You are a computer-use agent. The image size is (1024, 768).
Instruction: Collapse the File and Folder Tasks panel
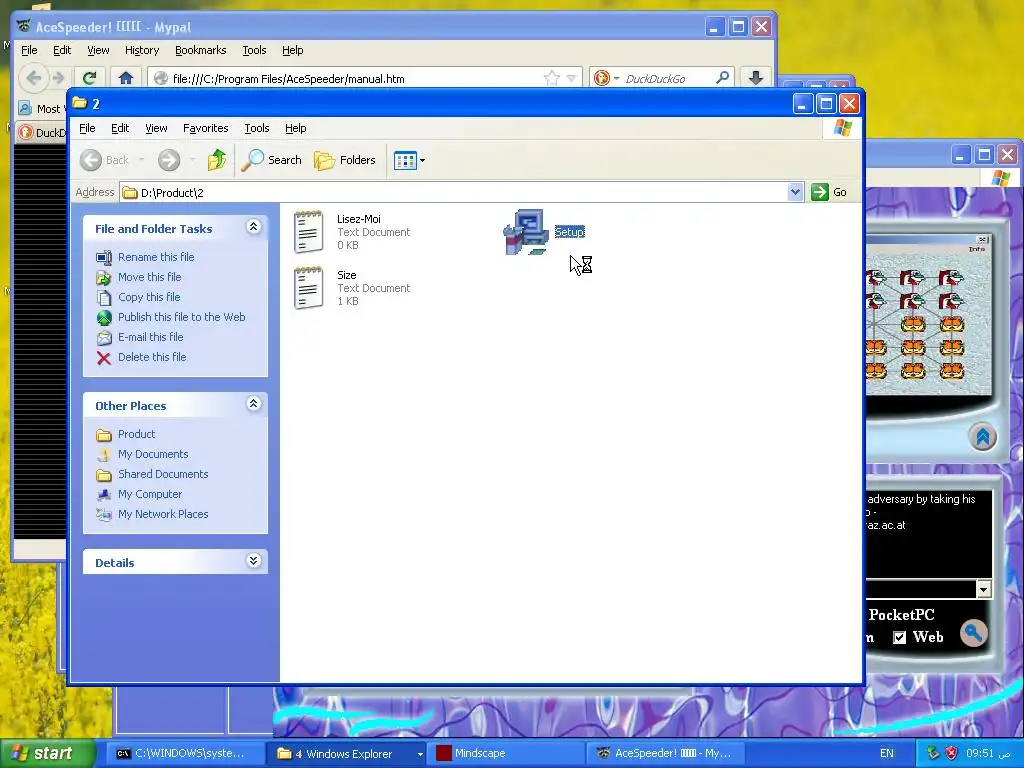(253, 227)
